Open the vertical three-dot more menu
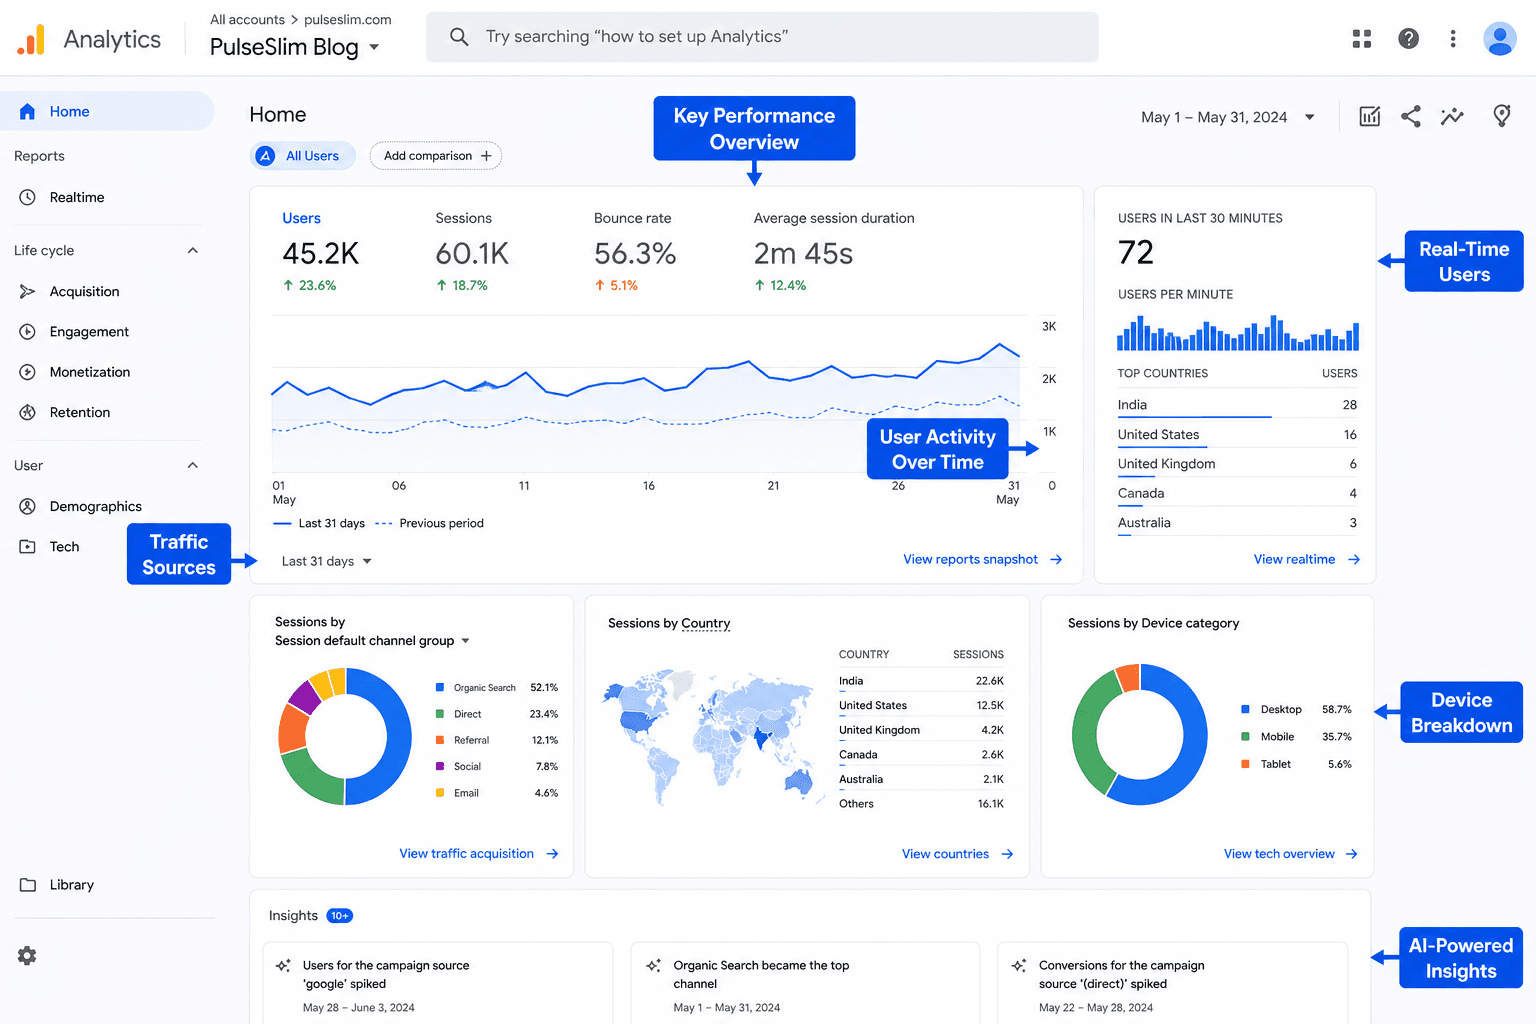This screenshot has width=1536, height=1024. coord(1453,39)
